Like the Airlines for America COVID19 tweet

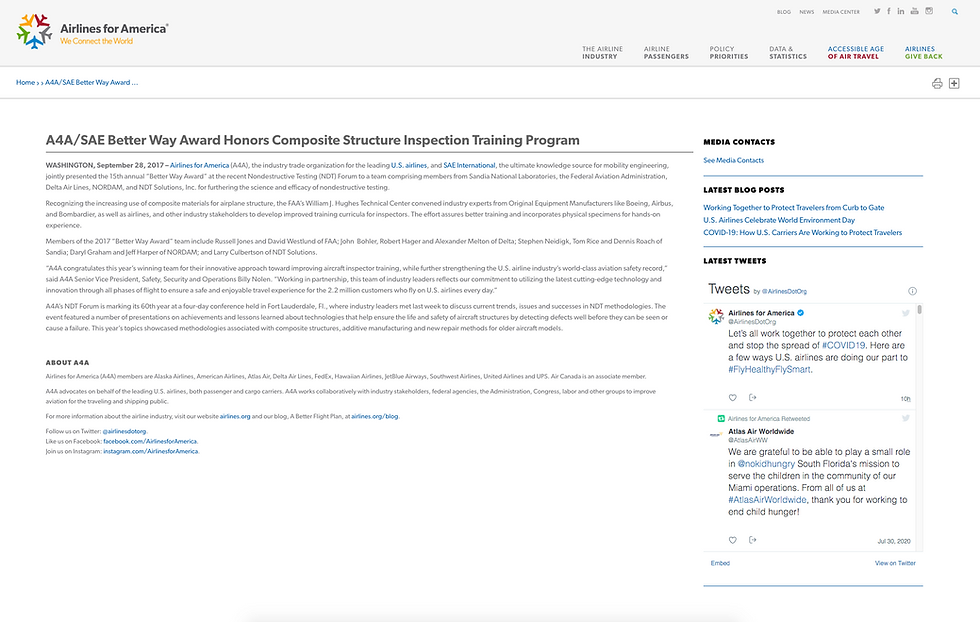(x=732, y=398)
